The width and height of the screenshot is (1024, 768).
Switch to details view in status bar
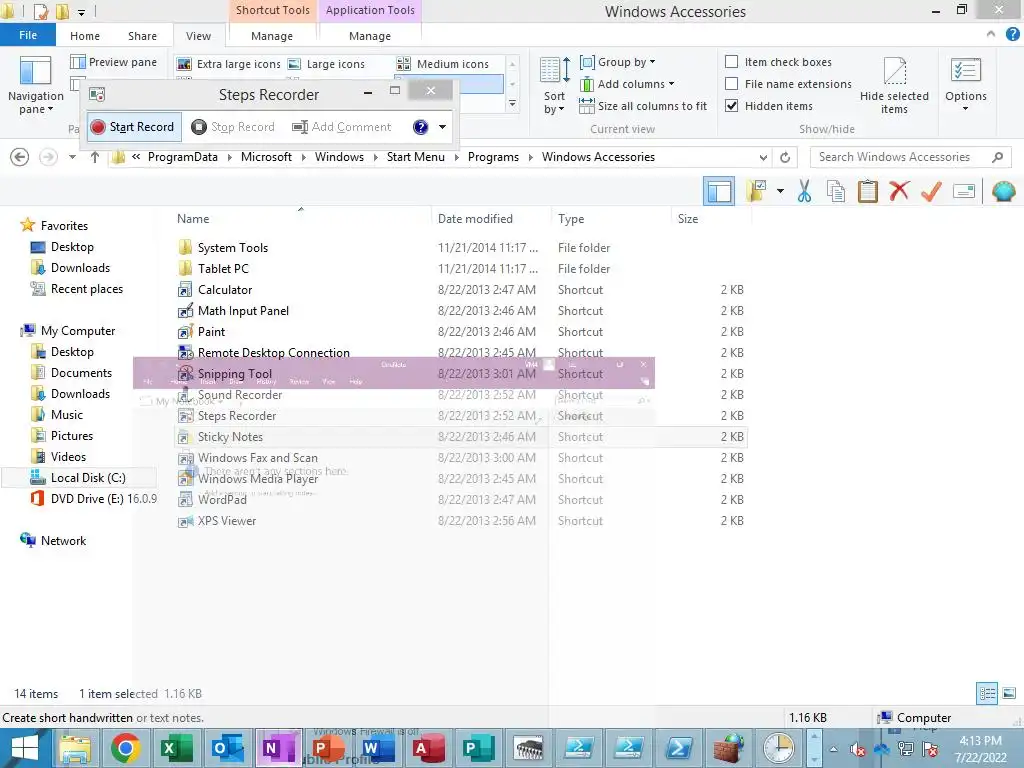pos(987,693)
